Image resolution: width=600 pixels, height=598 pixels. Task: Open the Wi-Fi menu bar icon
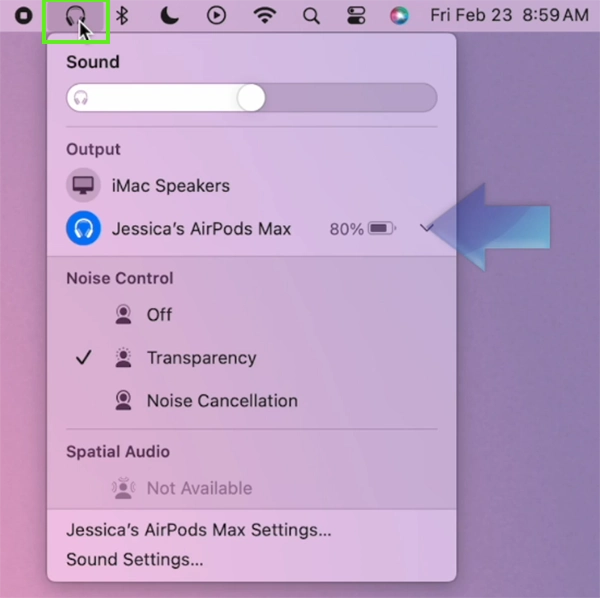(265, 16)
